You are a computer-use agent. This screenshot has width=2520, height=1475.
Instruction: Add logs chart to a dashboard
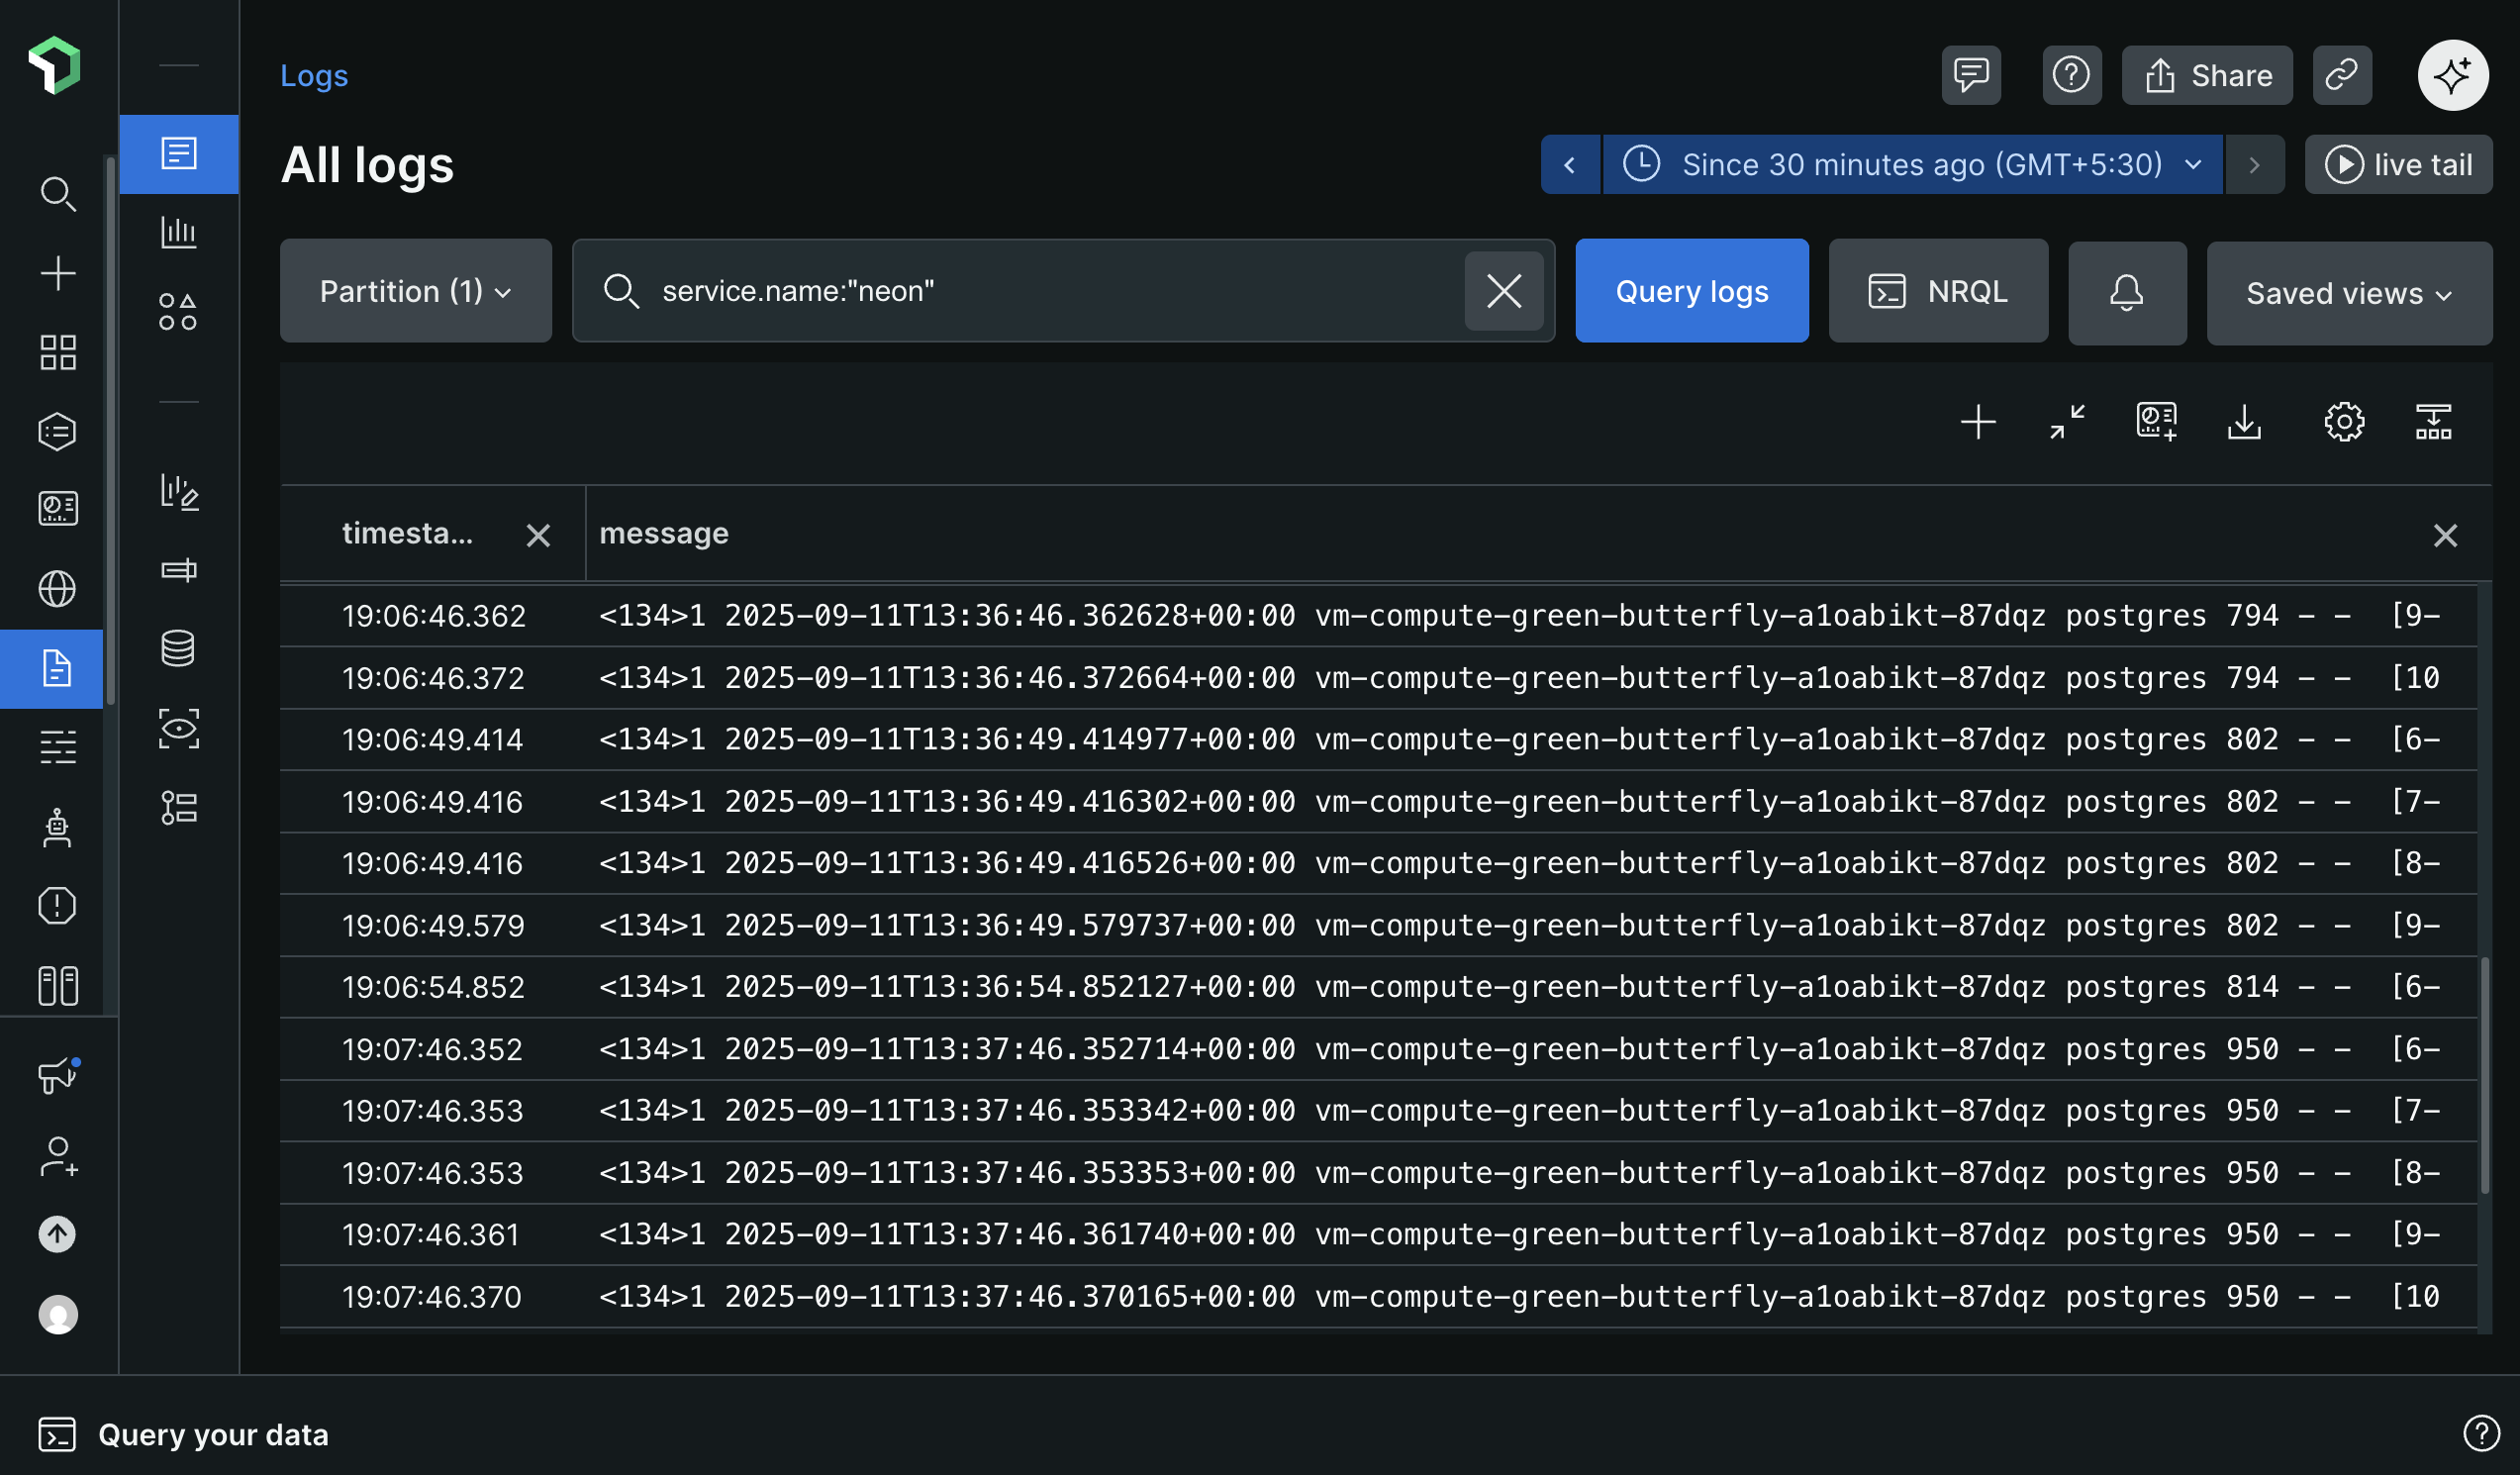pos(2155,422)
